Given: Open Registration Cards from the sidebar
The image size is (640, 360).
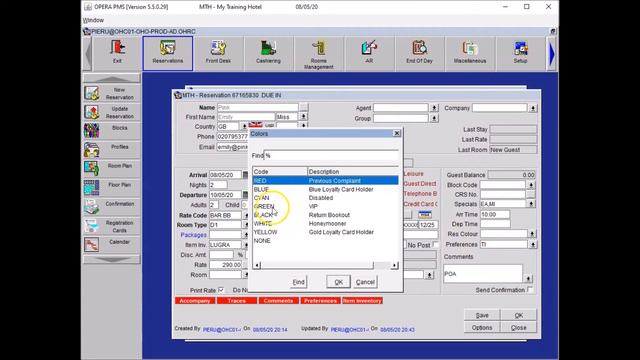Looking at the screenshot, I should coord(112,226).
